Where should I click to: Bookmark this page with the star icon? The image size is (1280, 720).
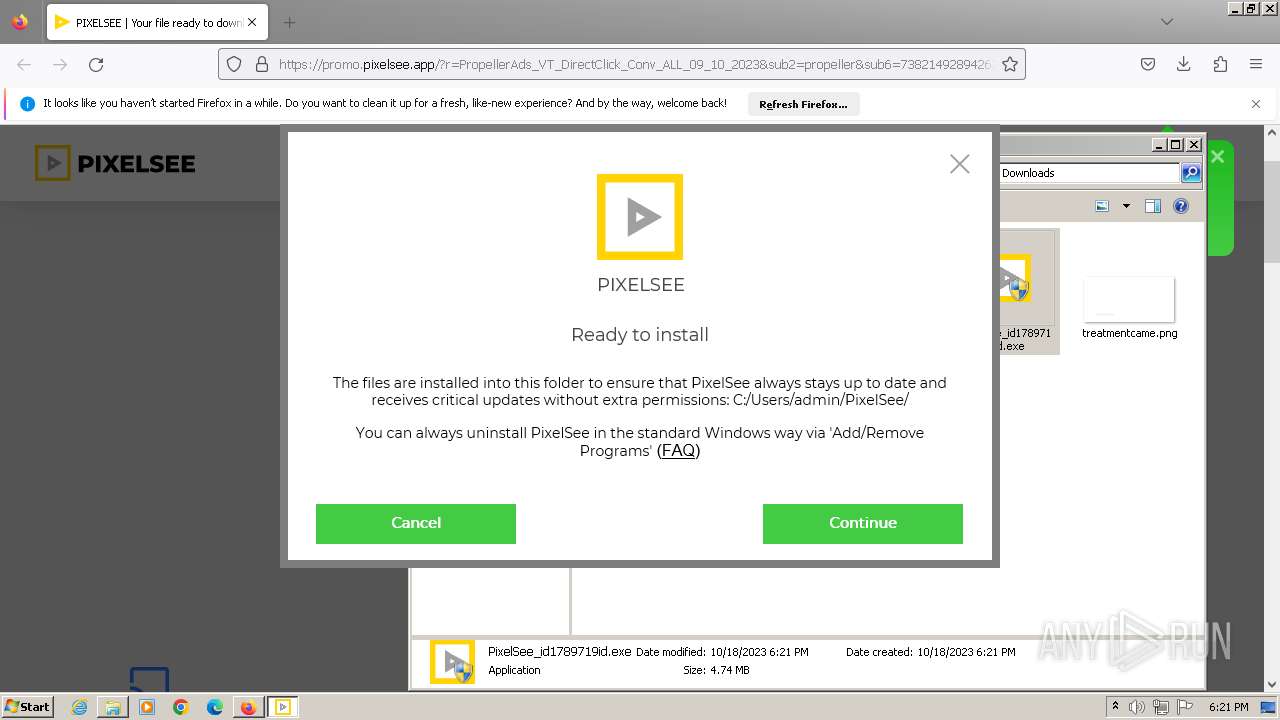[x=1010, y=64]
